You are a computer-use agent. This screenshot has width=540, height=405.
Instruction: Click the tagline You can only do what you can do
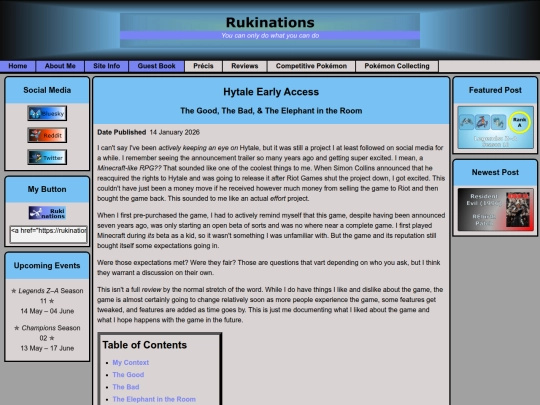tap(270, 35)
